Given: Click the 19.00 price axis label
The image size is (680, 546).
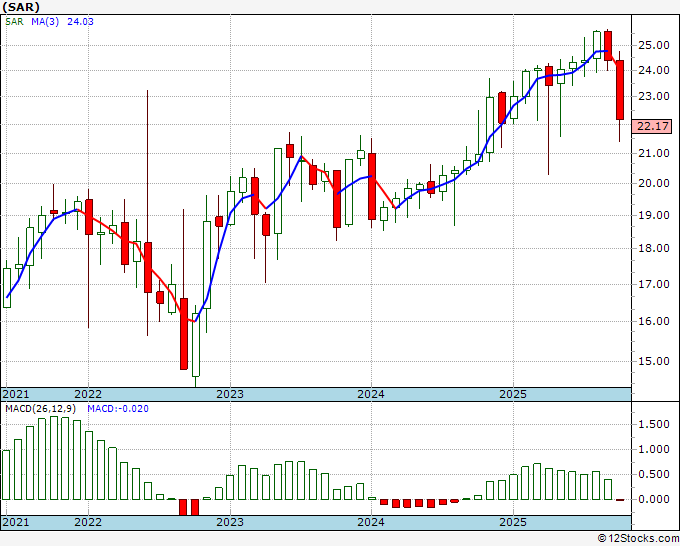Looking at the screenshot, I should [654, 215].
